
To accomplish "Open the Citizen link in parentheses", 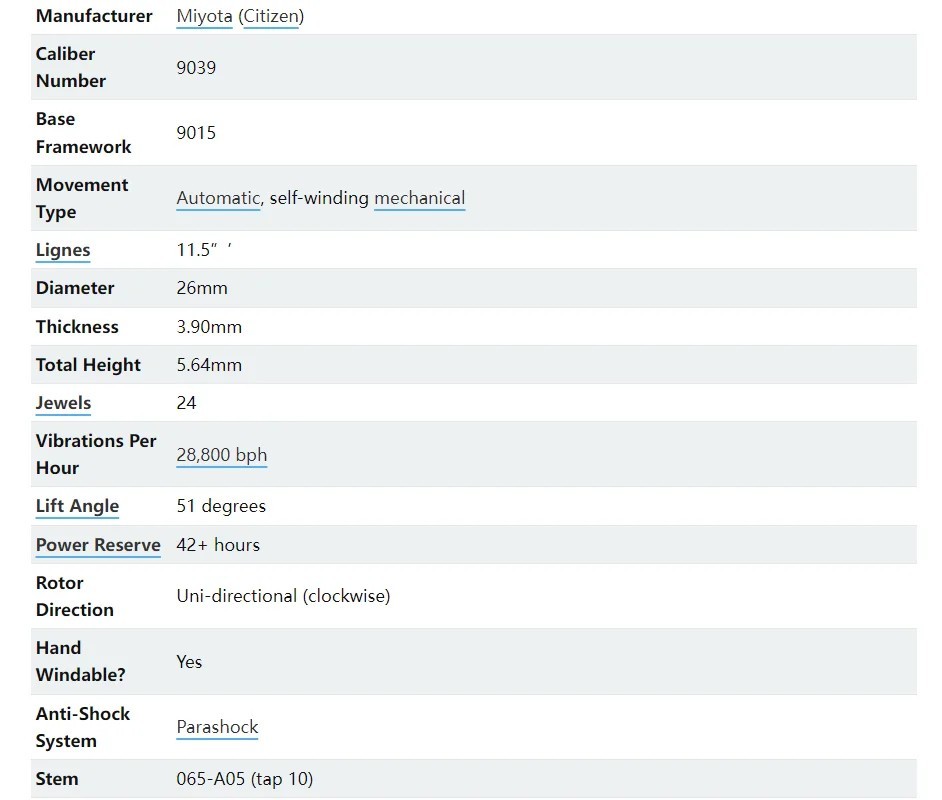I will click(x=271, y=16).
